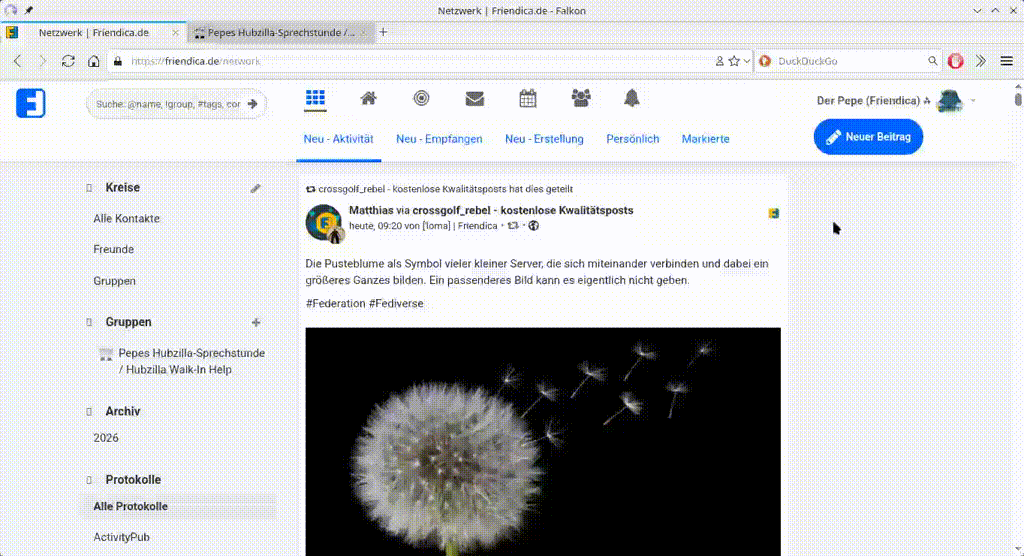Show more toolbar items chevron
Viewport: 1024px width, 556px height.
coord(981,61)
